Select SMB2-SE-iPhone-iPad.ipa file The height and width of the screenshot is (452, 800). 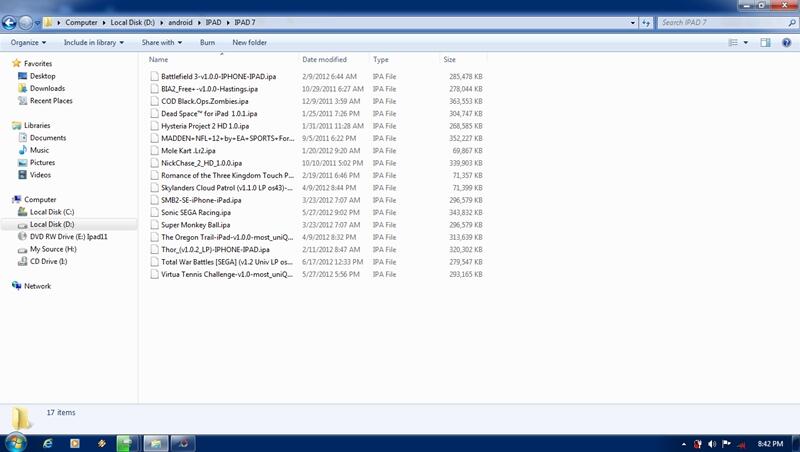201,200
